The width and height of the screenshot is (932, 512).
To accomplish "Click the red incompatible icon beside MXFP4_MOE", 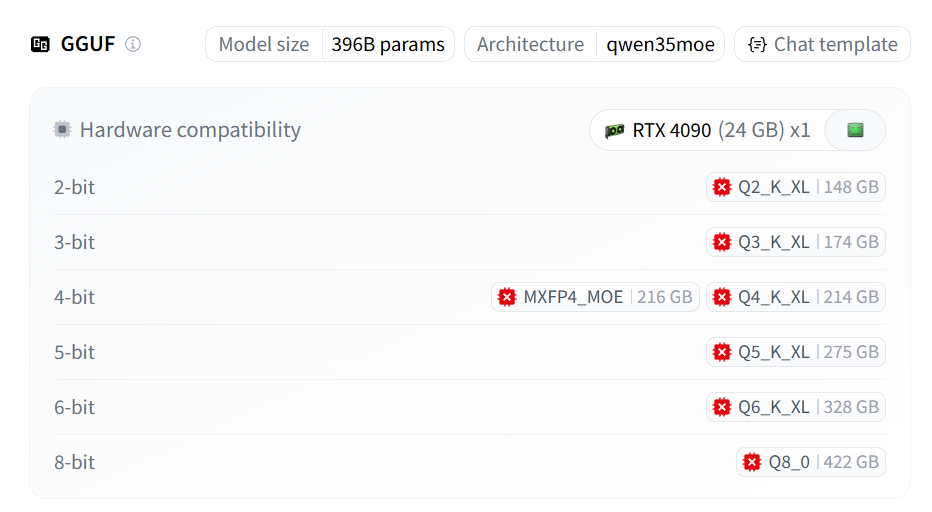I will (x=507, y=297).
